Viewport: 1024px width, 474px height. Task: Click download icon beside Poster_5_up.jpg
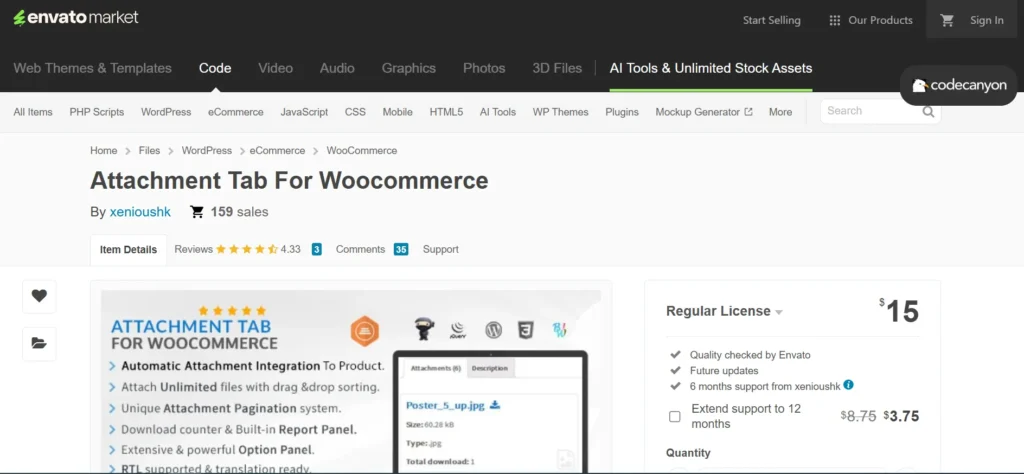coord(494,405)
